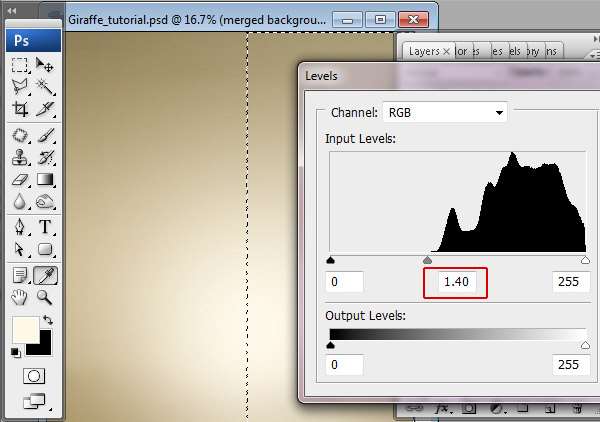Screen dimensions: 600x422
Task: Click the input levels midtone gray slider
Action: click(x=427, y=261)
